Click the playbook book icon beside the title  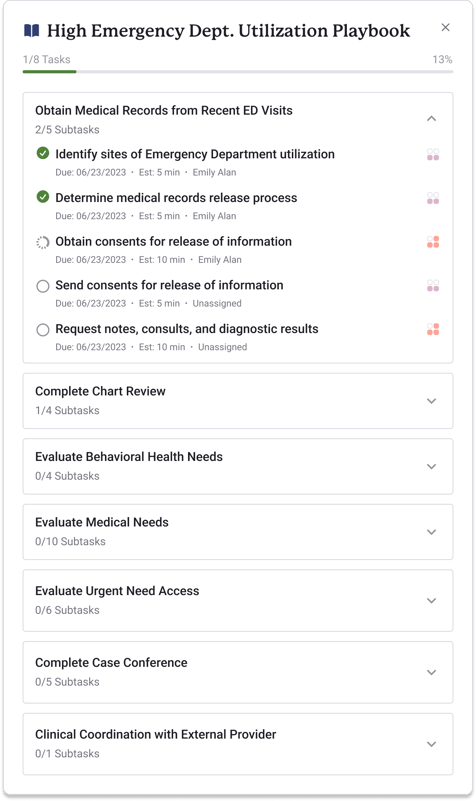click(x=32, y=31)
